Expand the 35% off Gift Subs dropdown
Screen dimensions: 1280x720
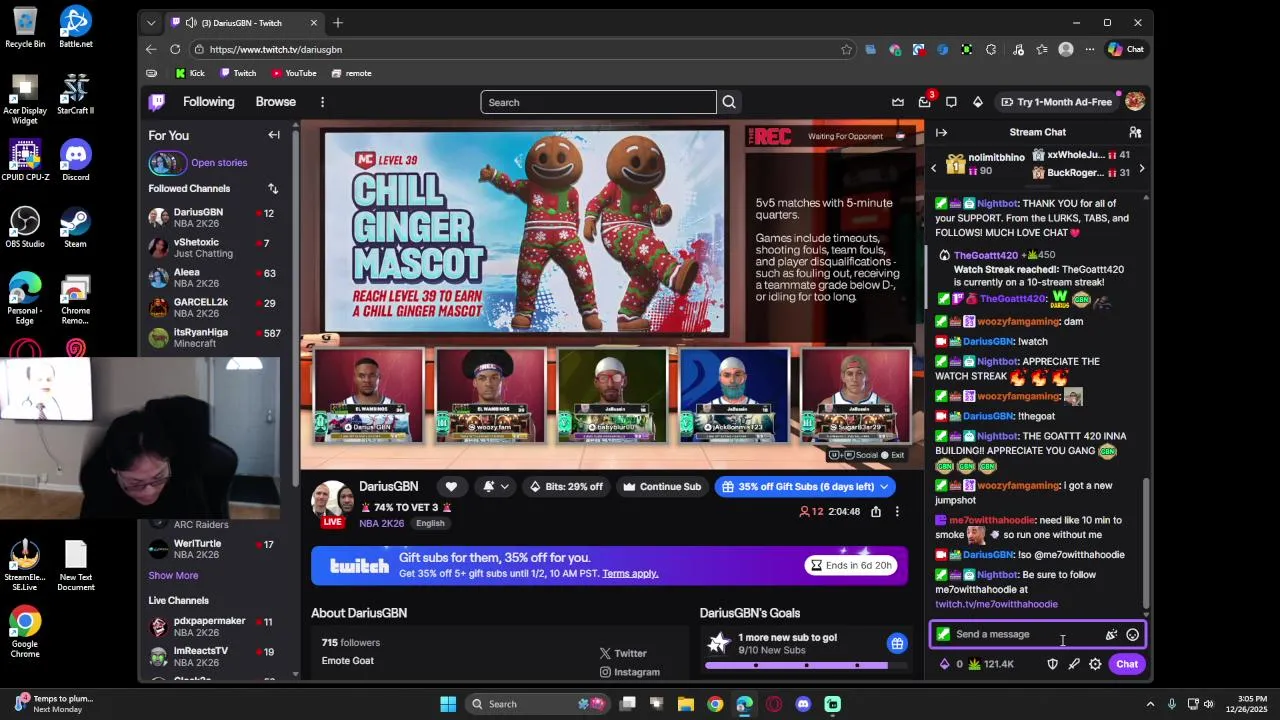click(x=884, y=487)
